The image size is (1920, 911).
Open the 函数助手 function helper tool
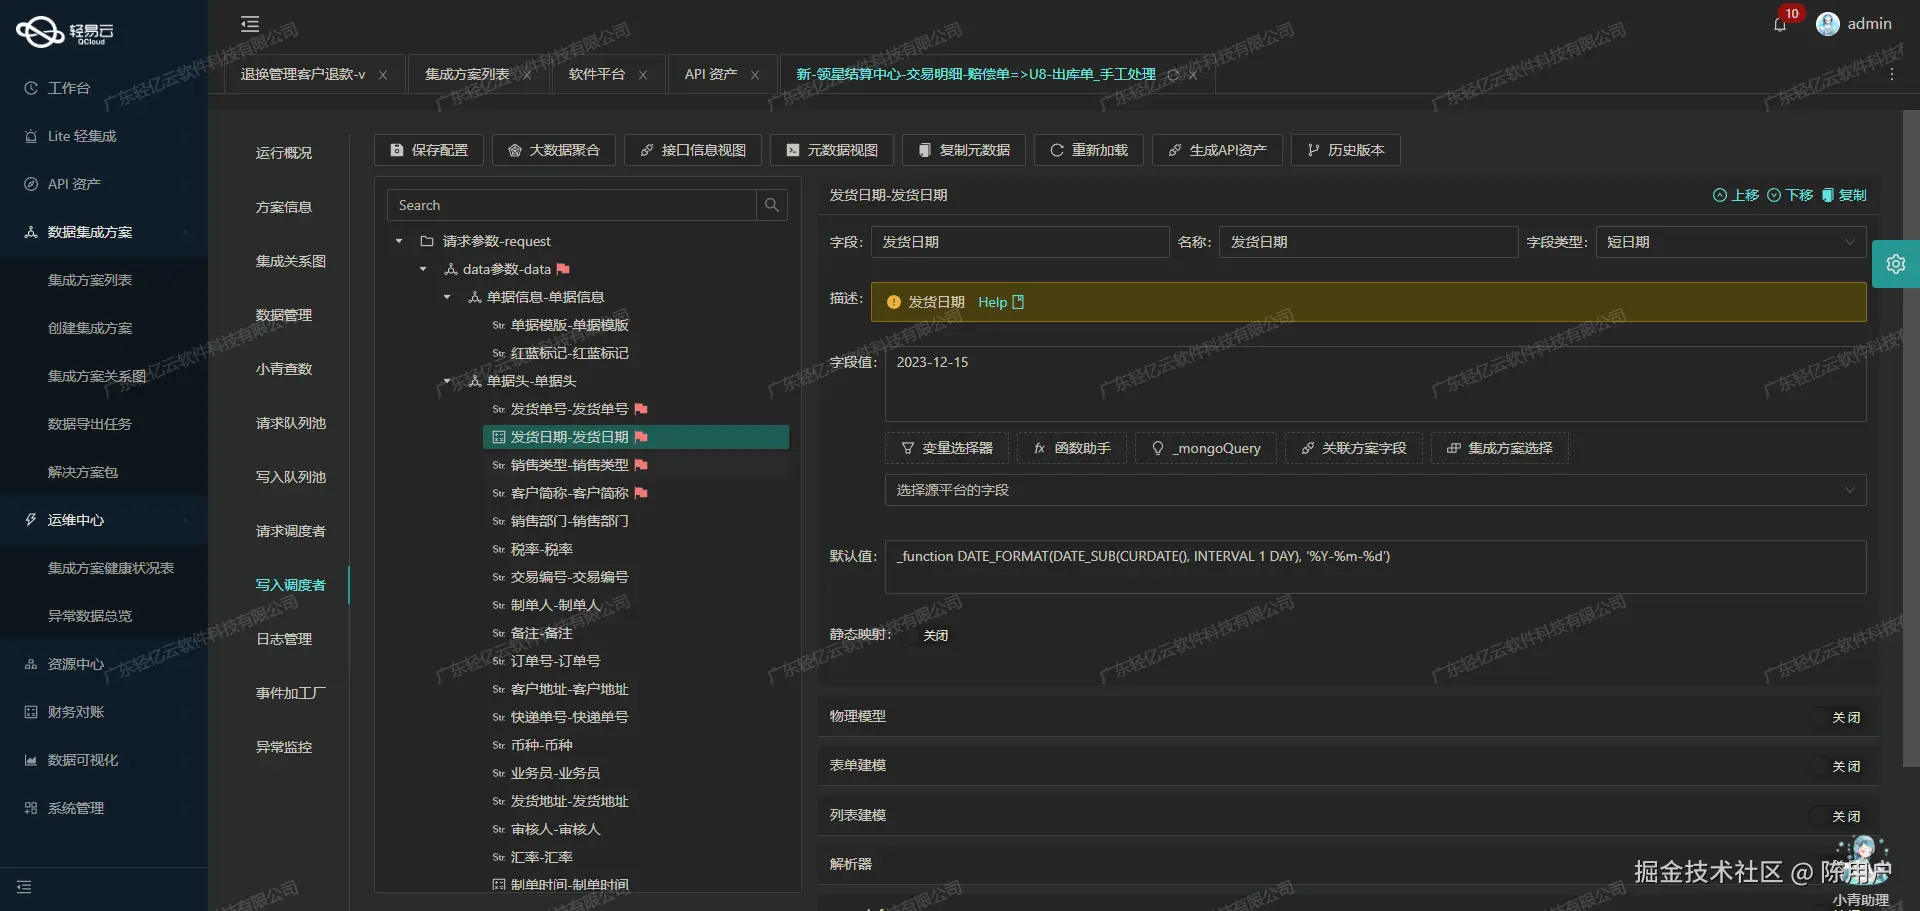[1071, 448]
